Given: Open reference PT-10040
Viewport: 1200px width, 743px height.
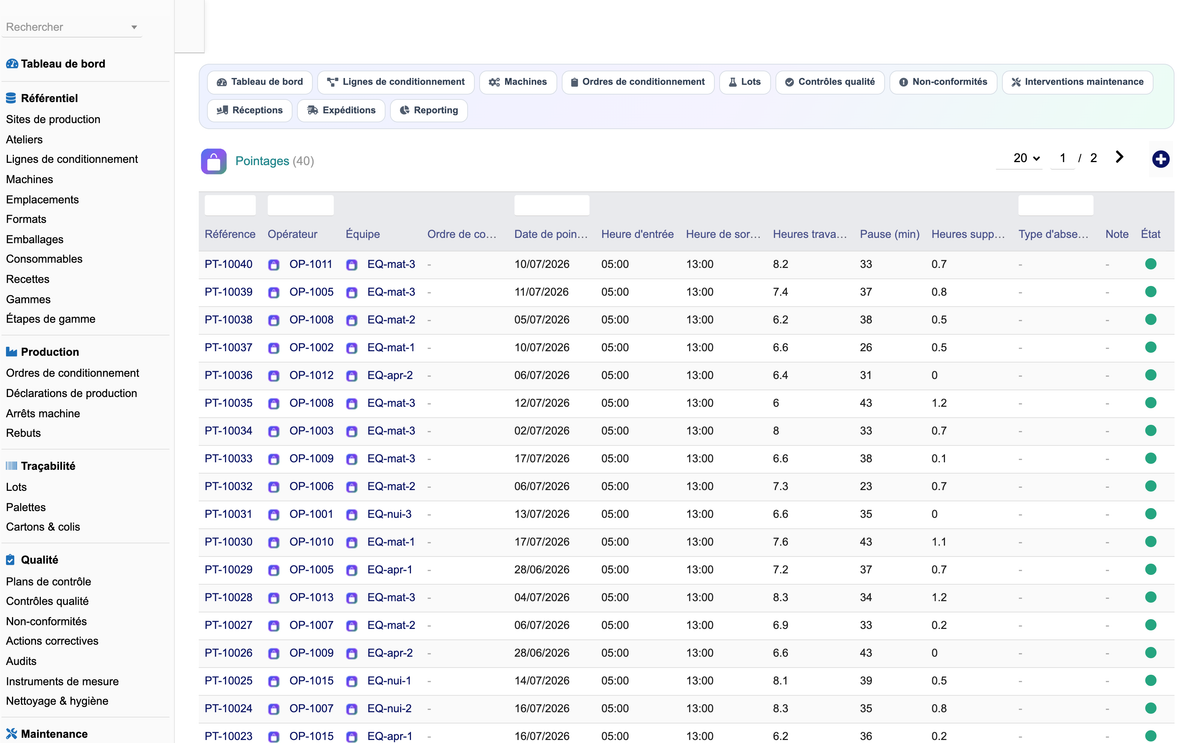Looking at the screenshot, I should (x=229, y=264).
